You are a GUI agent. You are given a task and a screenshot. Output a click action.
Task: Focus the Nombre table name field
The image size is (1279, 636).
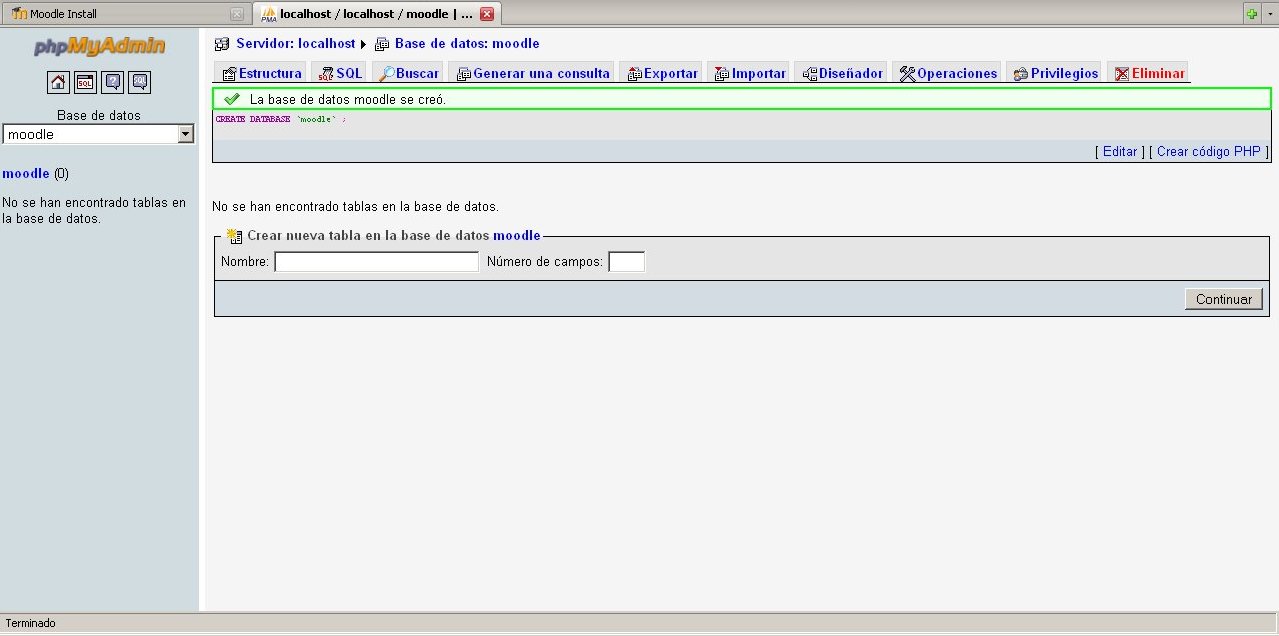(376, 262)
